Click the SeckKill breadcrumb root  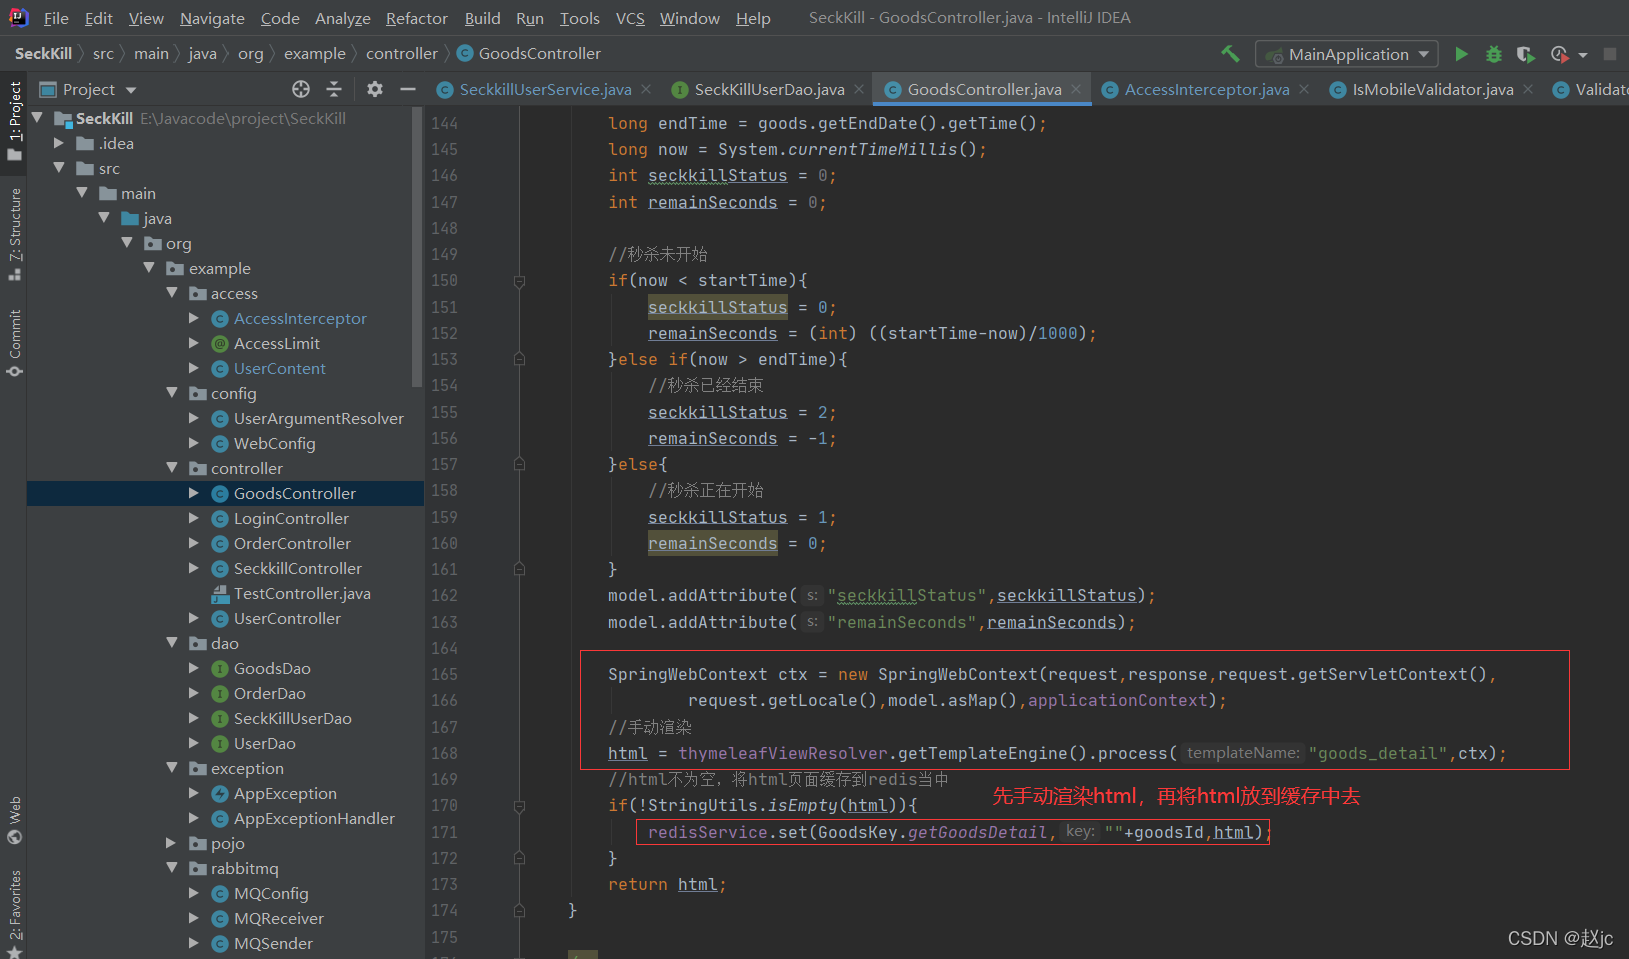point(43,54)
